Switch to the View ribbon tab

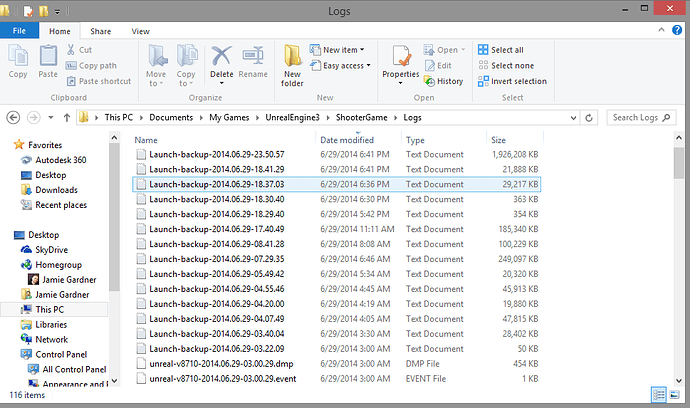tap(141, 32)
